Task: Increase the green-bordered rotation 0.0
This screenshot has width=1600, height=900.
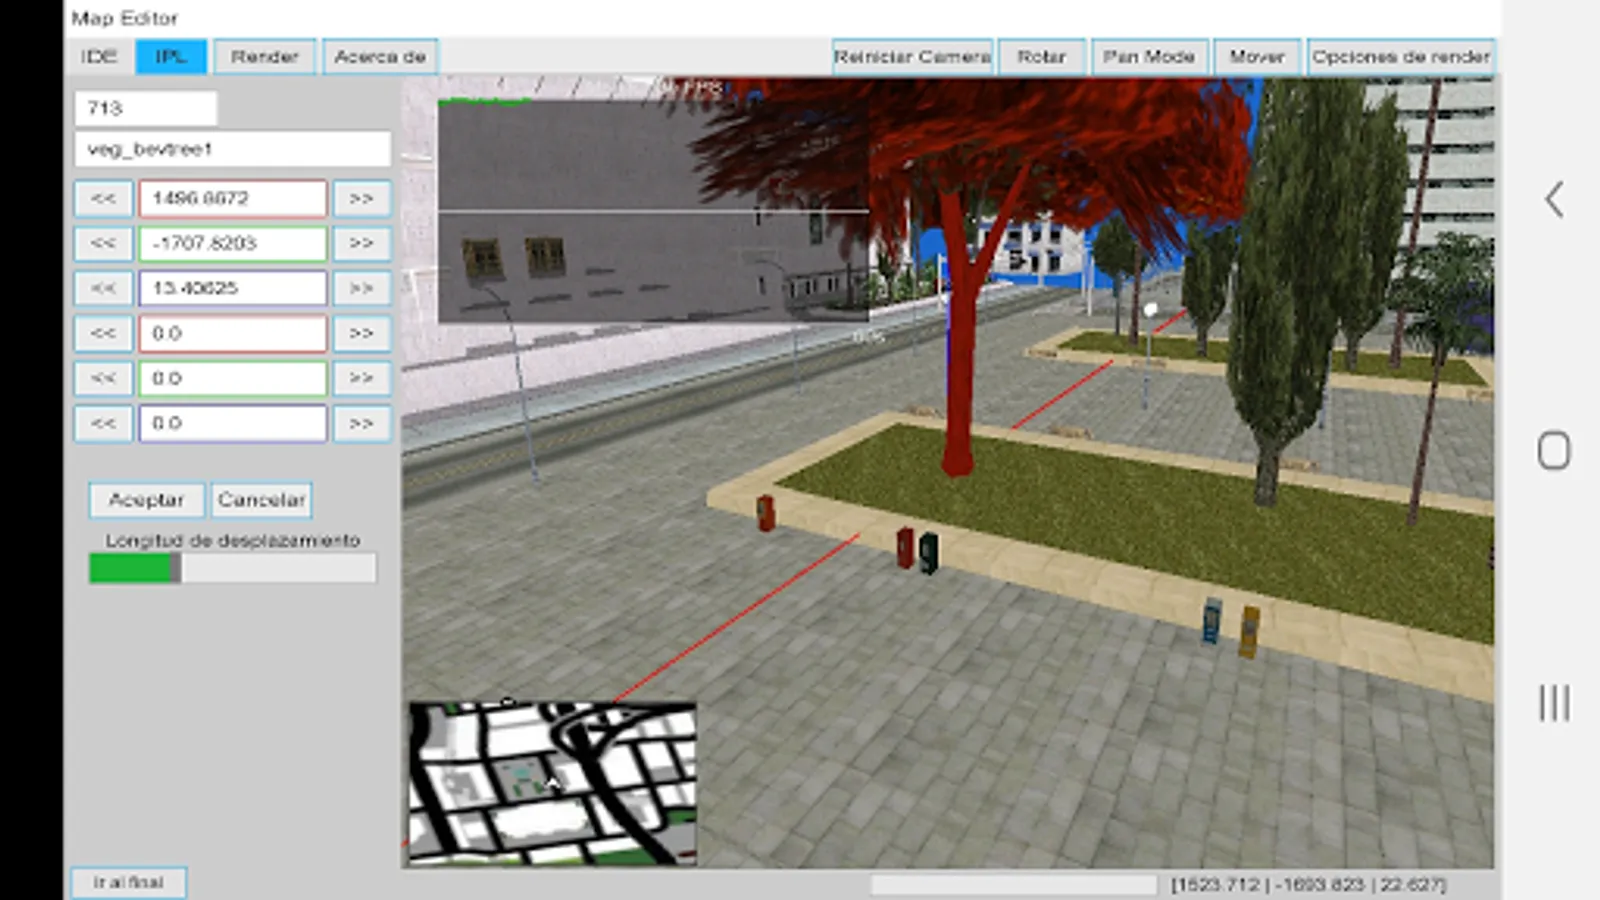Action: [x=361, y=378]
